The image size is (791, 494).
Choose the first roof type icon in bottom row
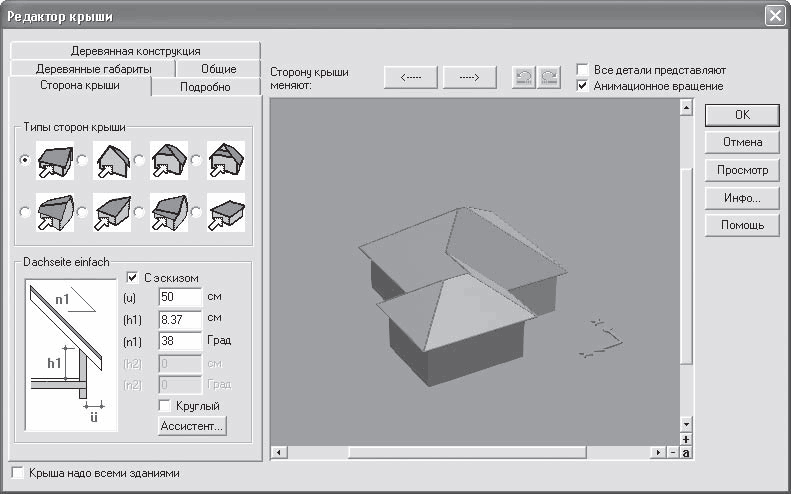click(x=55, y=212)
